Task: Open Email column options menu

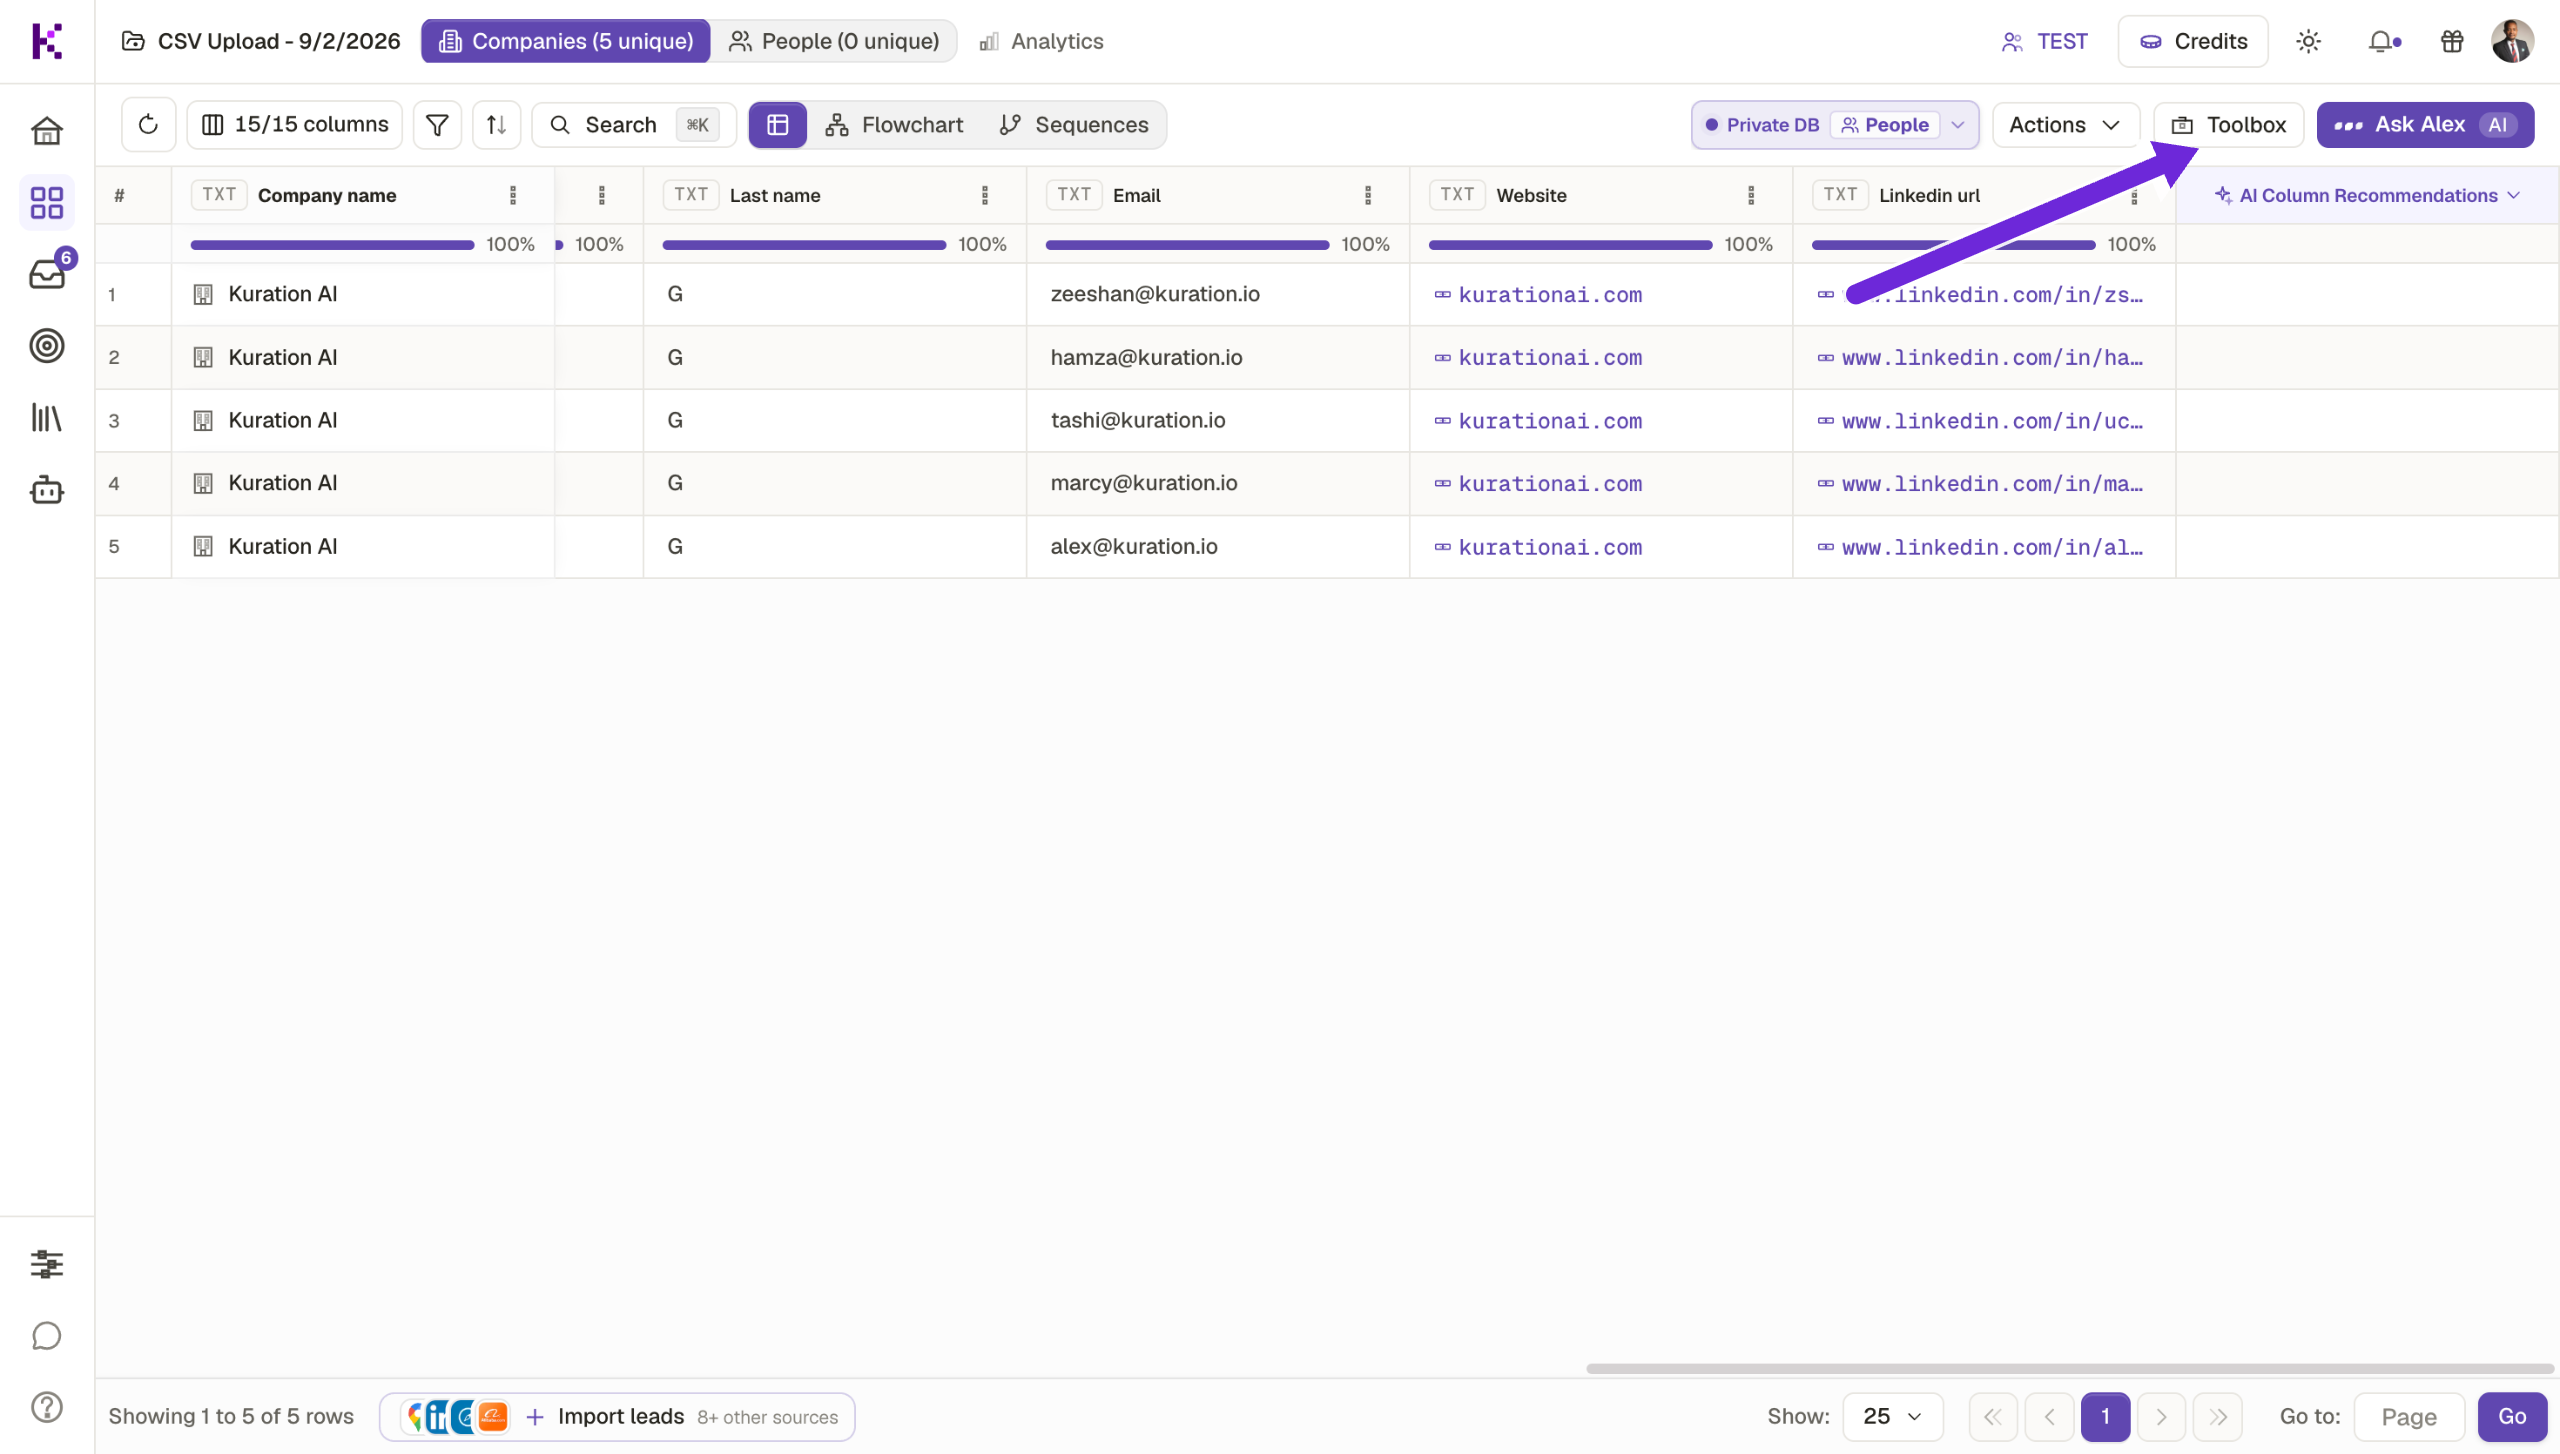Action: pos(1368,195)
